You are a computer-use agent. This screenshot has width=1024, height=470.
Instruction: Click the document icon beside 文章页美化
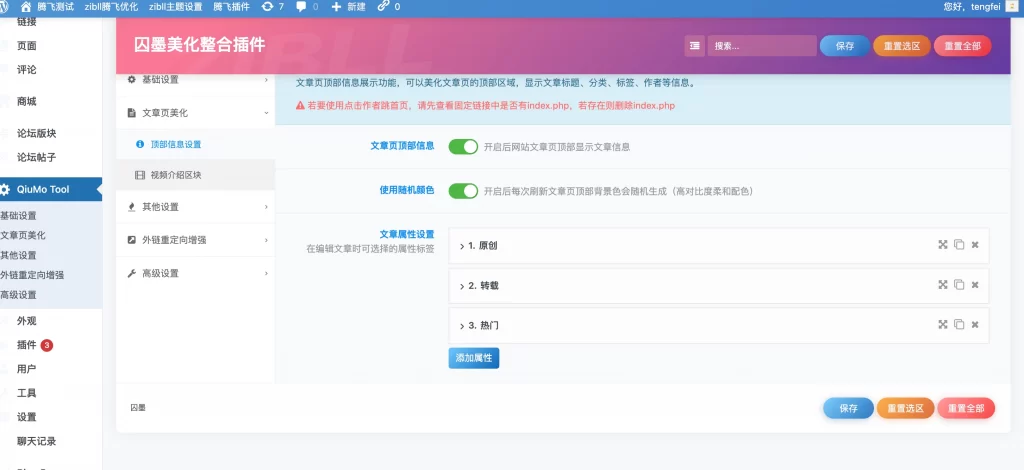pos(131,113)
